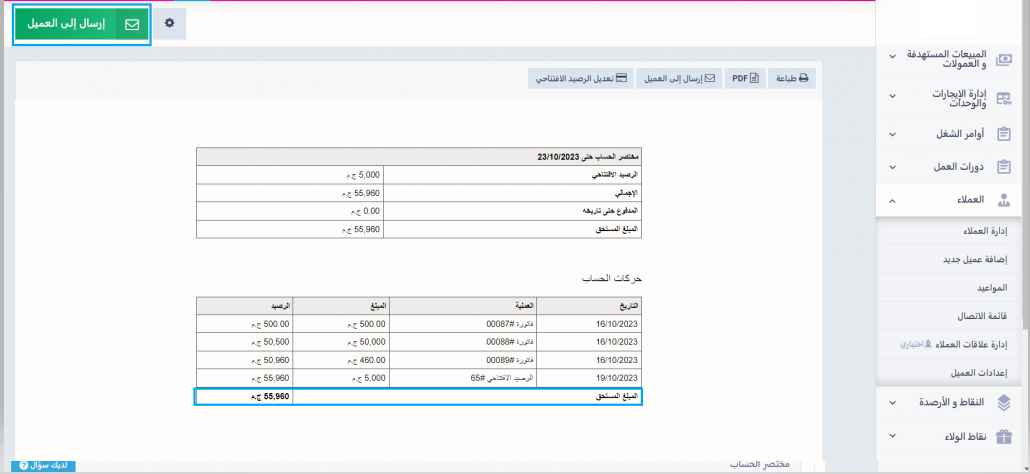1030x474 pixels.
Task: Click the Loyalty Points gift icon
Action: click(1004, 436)
